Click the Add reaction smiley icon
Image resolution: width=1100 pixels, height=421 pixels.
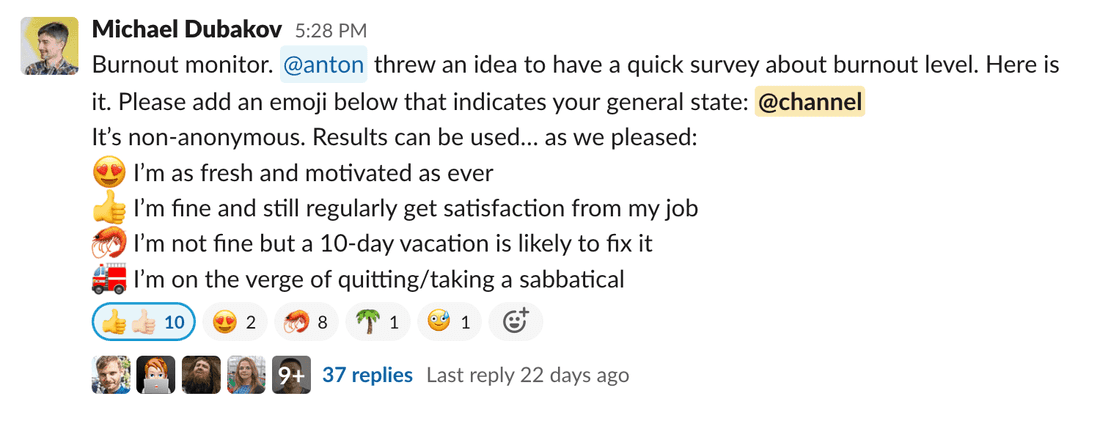[x=515, y=322]
